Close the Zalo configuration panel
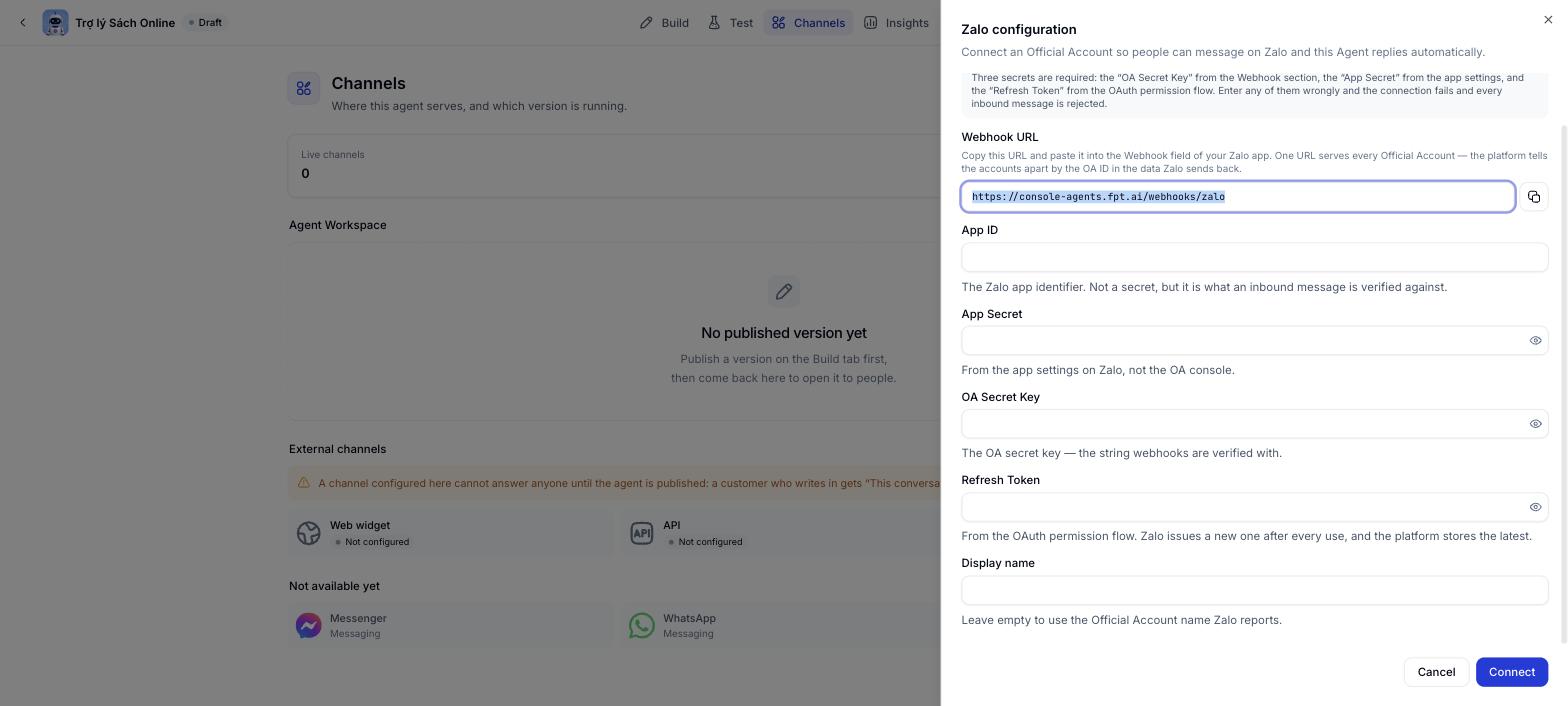1568x706 pixels. pyautogui.click(x=1548, y=19)
